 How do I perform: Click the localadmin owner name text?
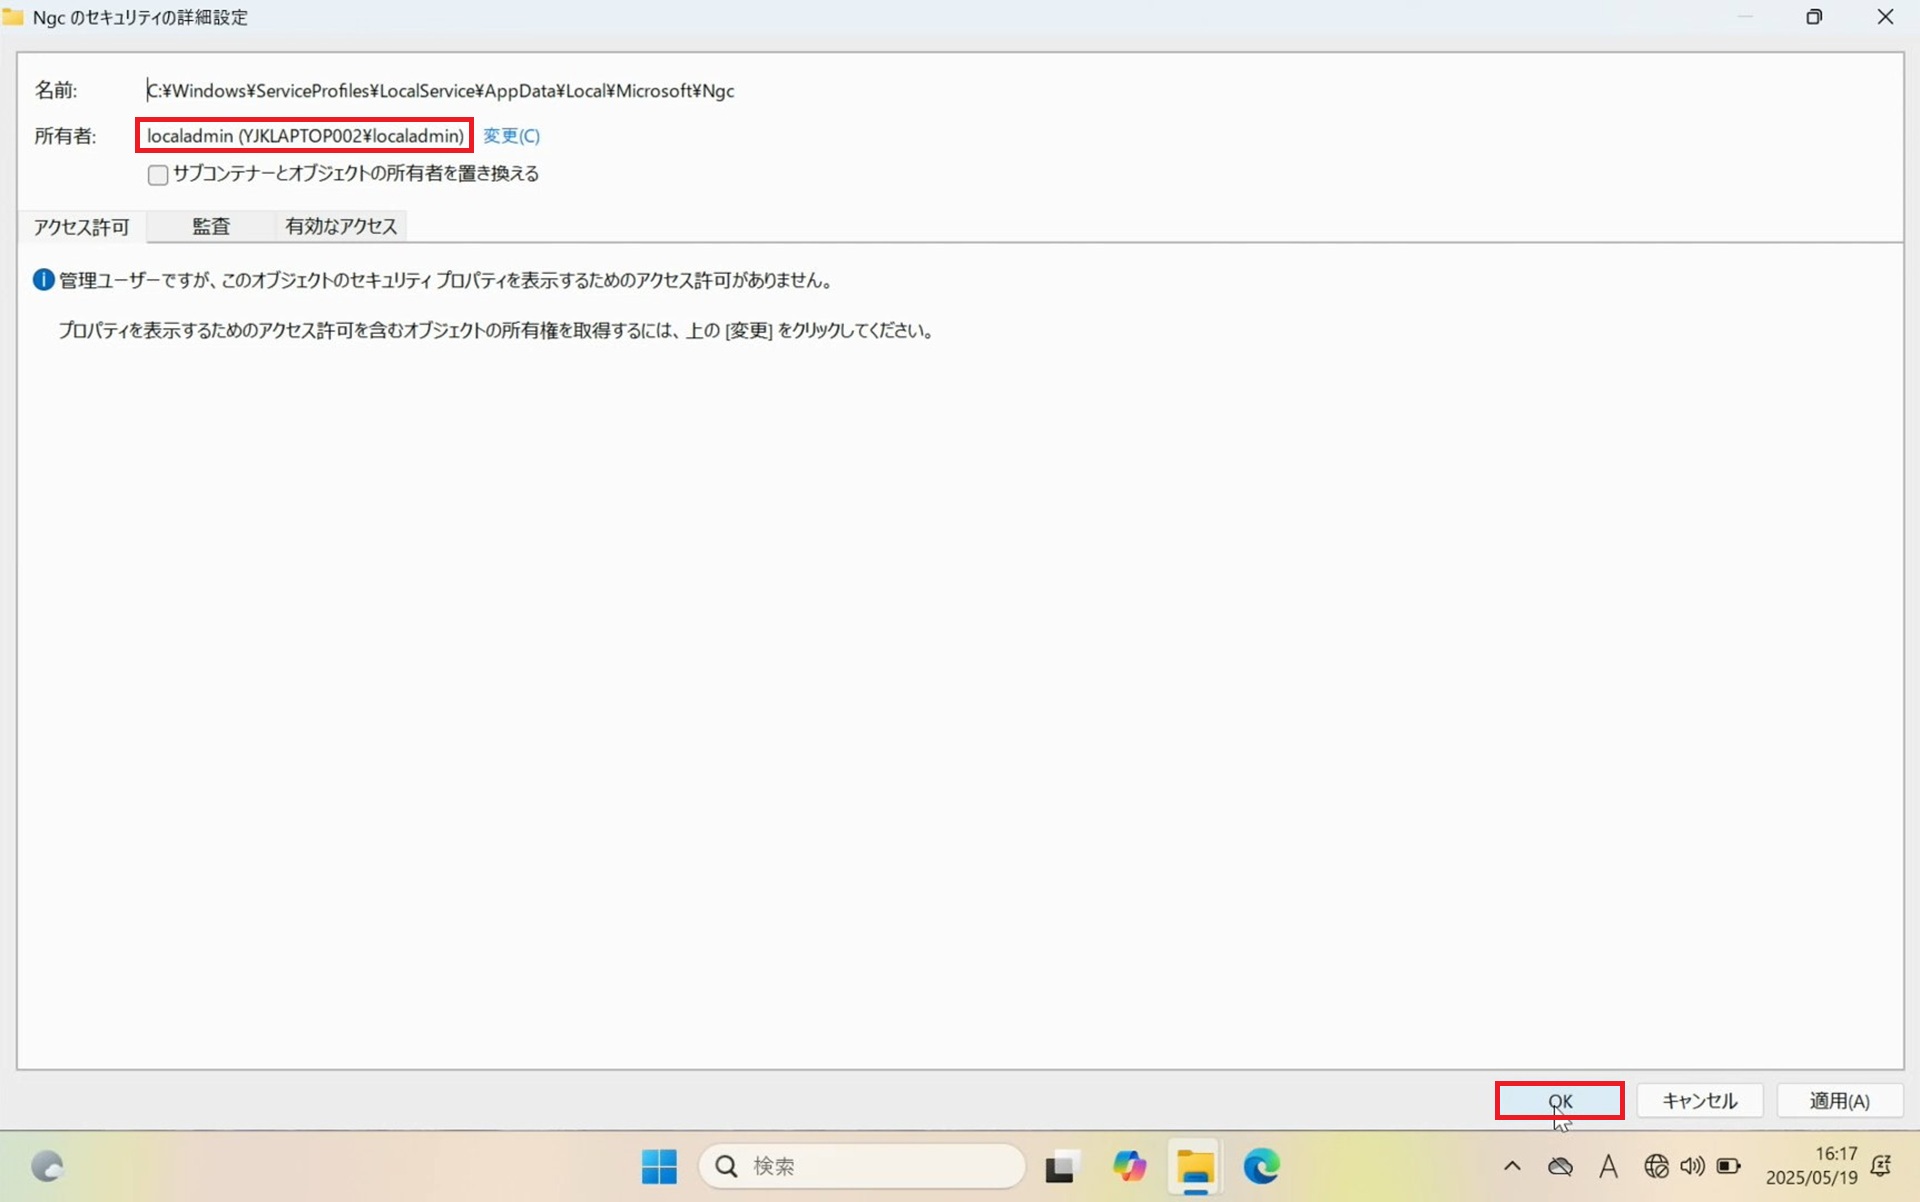[x=305, y=136]
